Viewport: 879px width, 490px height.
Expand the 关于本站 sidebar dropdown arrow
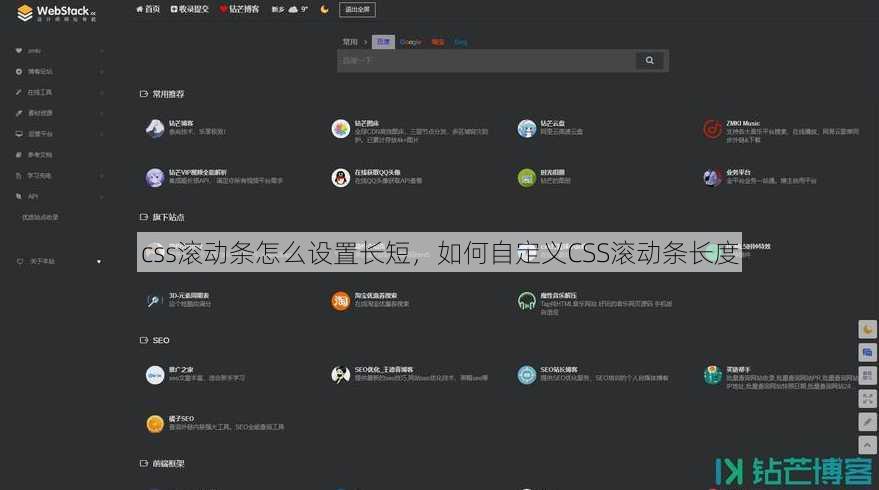click(99, 261)
